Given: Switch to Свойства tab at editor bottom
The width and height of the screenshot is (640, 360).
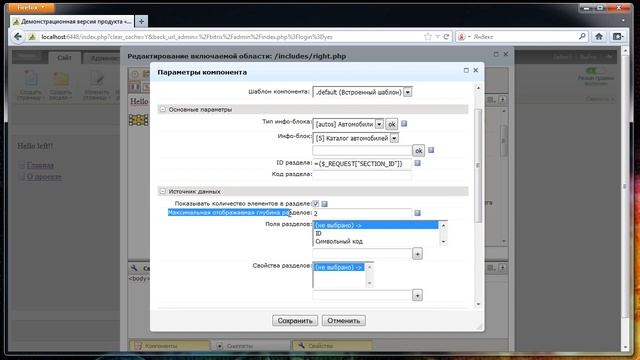Looking at the screenshot, I should 332,346.
